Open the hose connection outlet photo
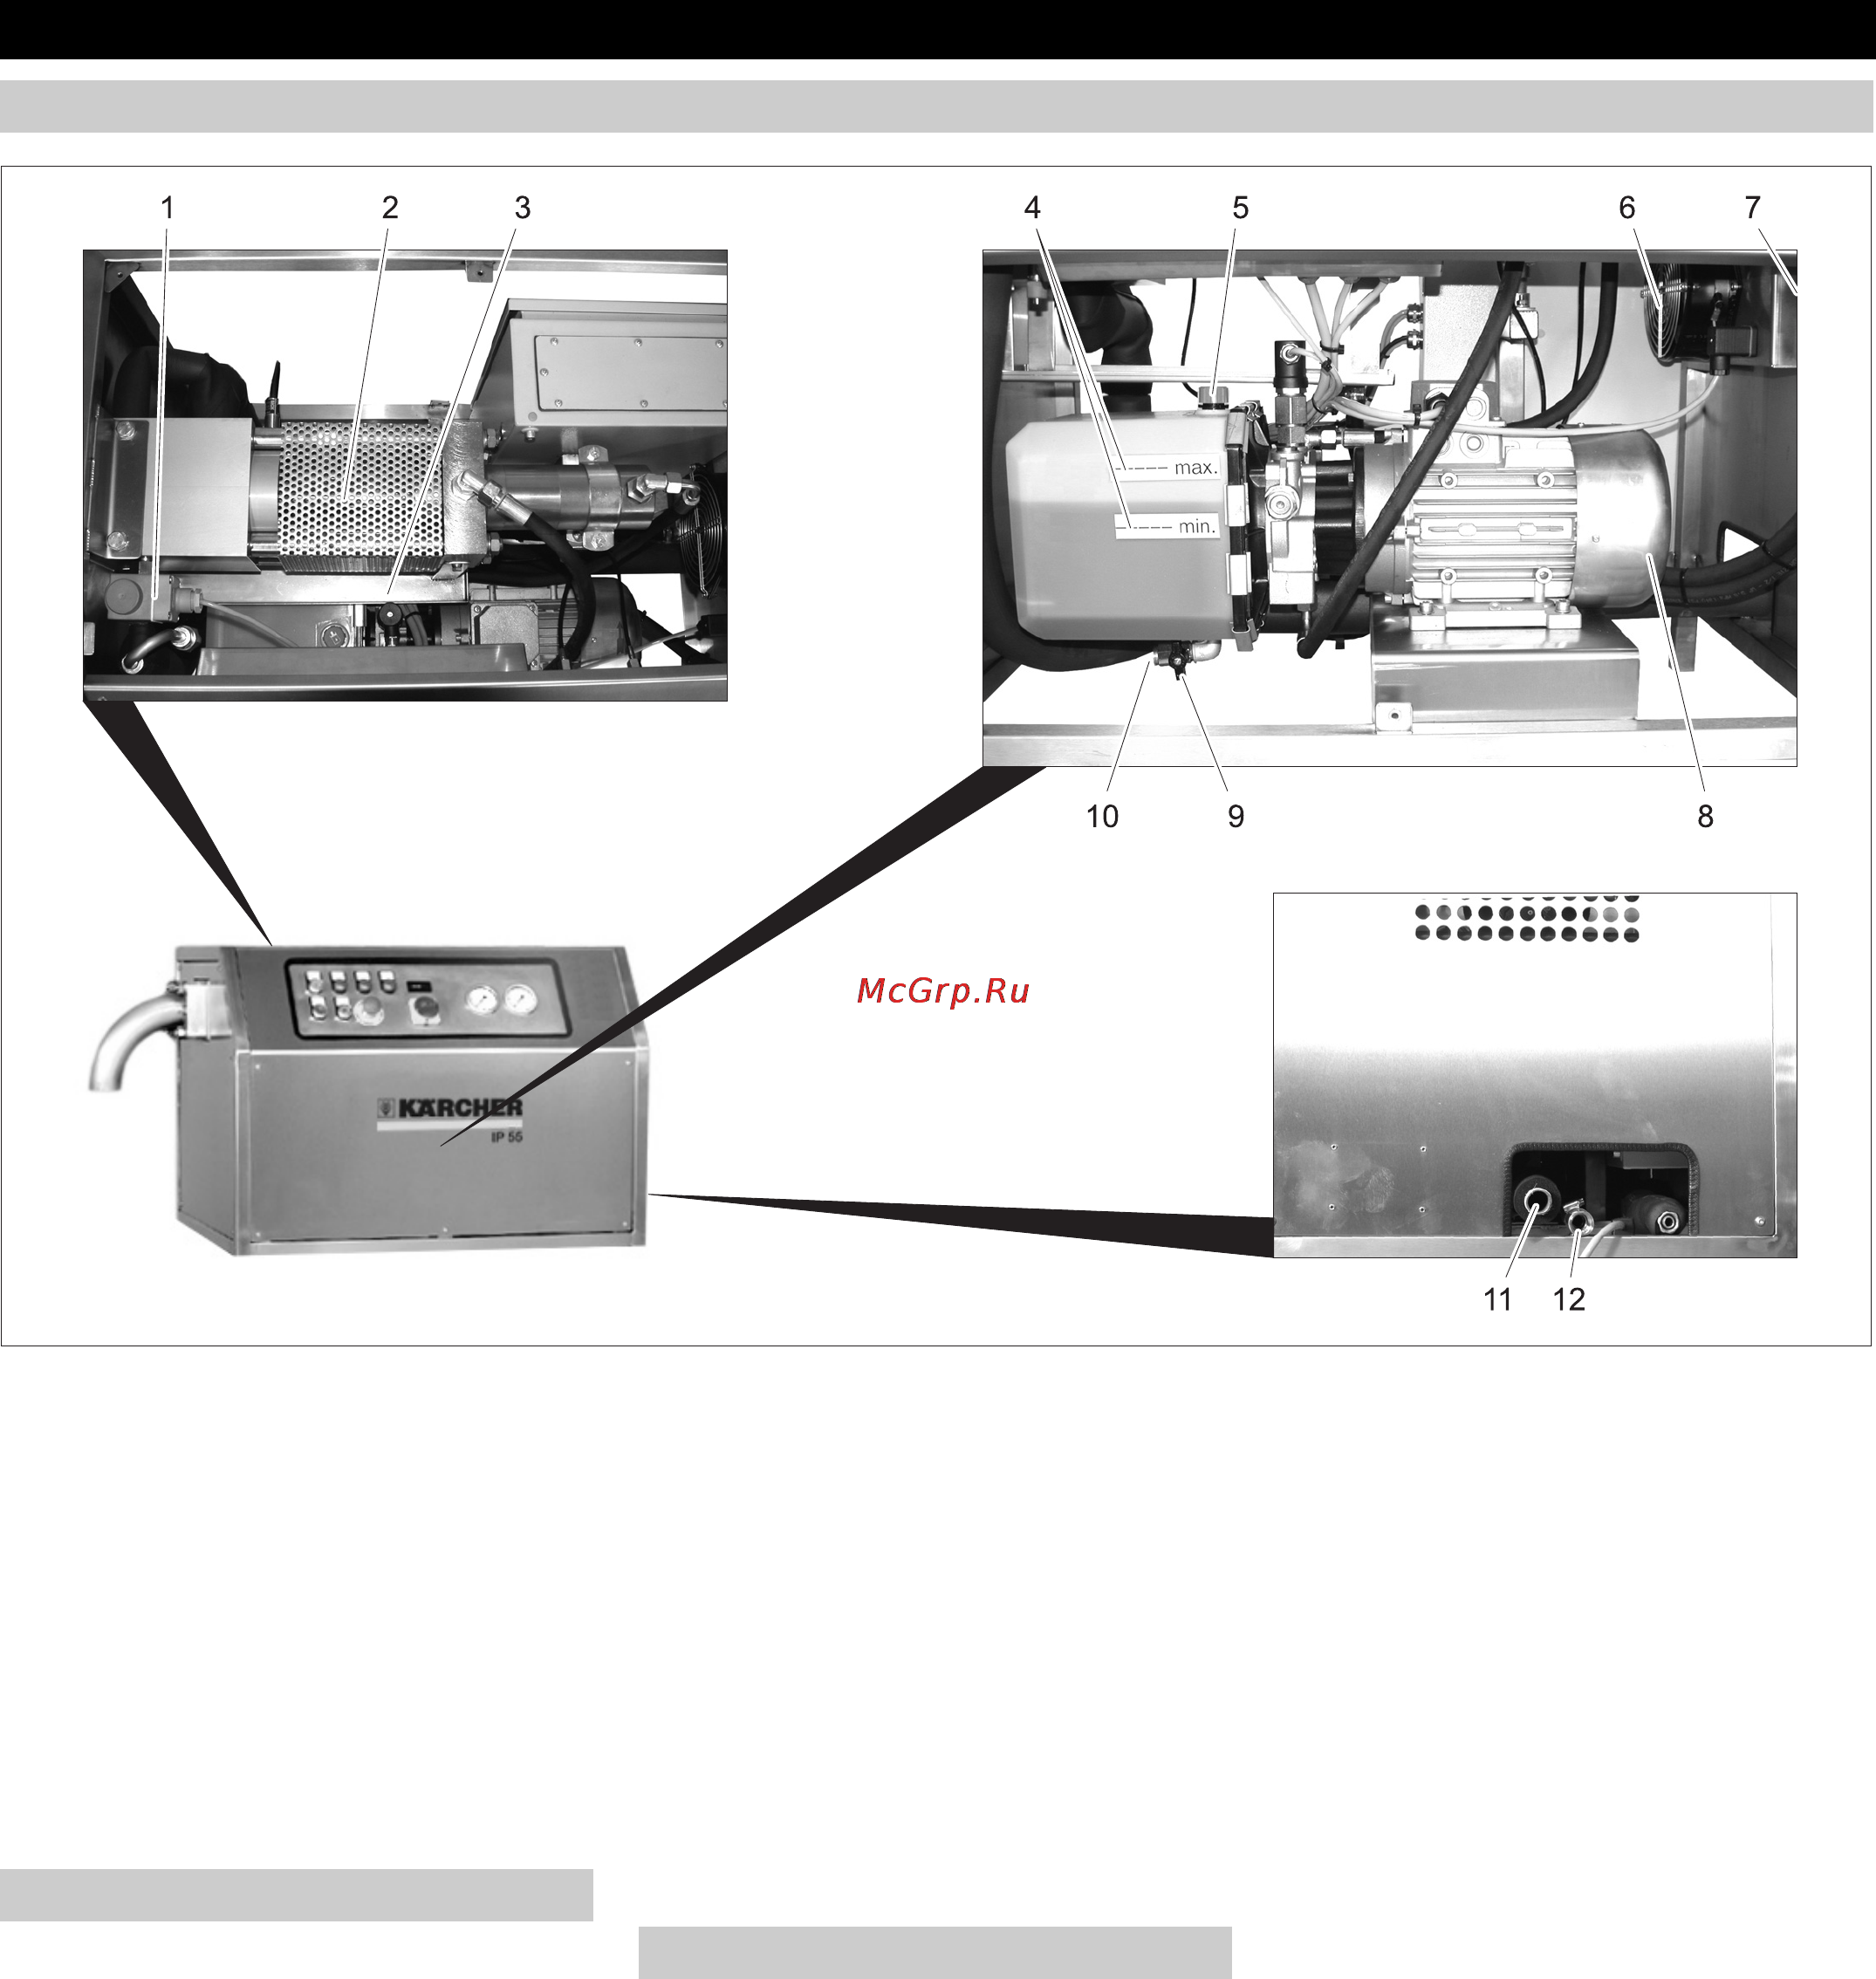This screenshot has height=1979, width=1876. click(1535, 1075)
